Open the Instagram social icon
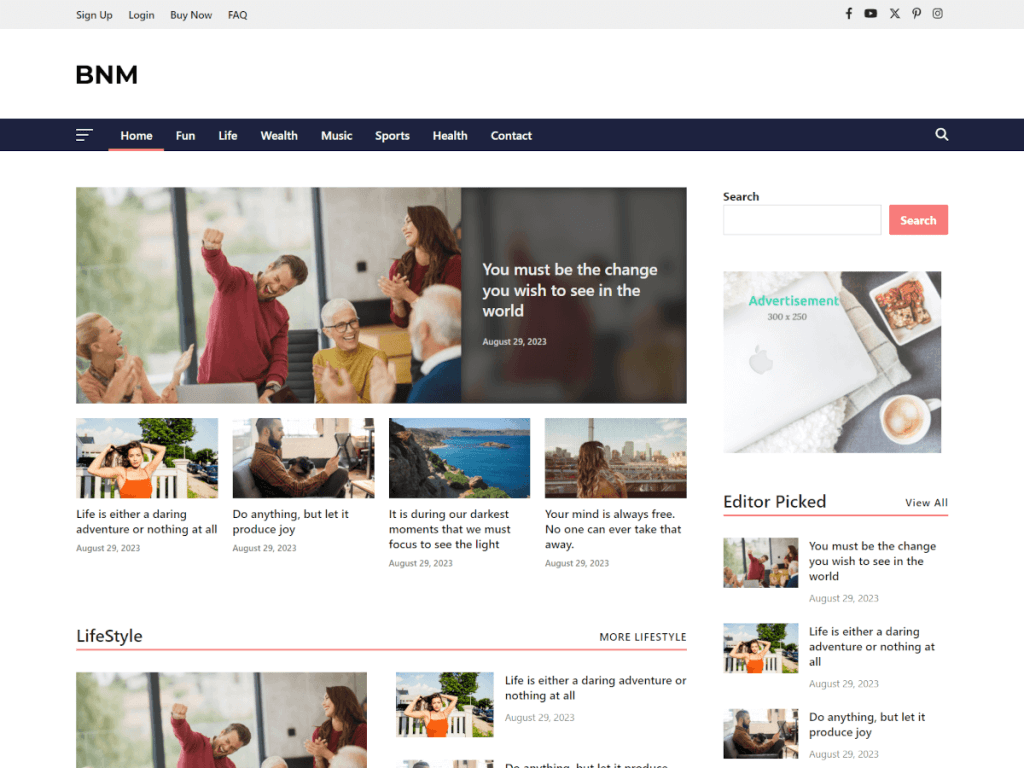This screenshot has height=768, width=1024. pyautogui.click(x=937, y=14)
